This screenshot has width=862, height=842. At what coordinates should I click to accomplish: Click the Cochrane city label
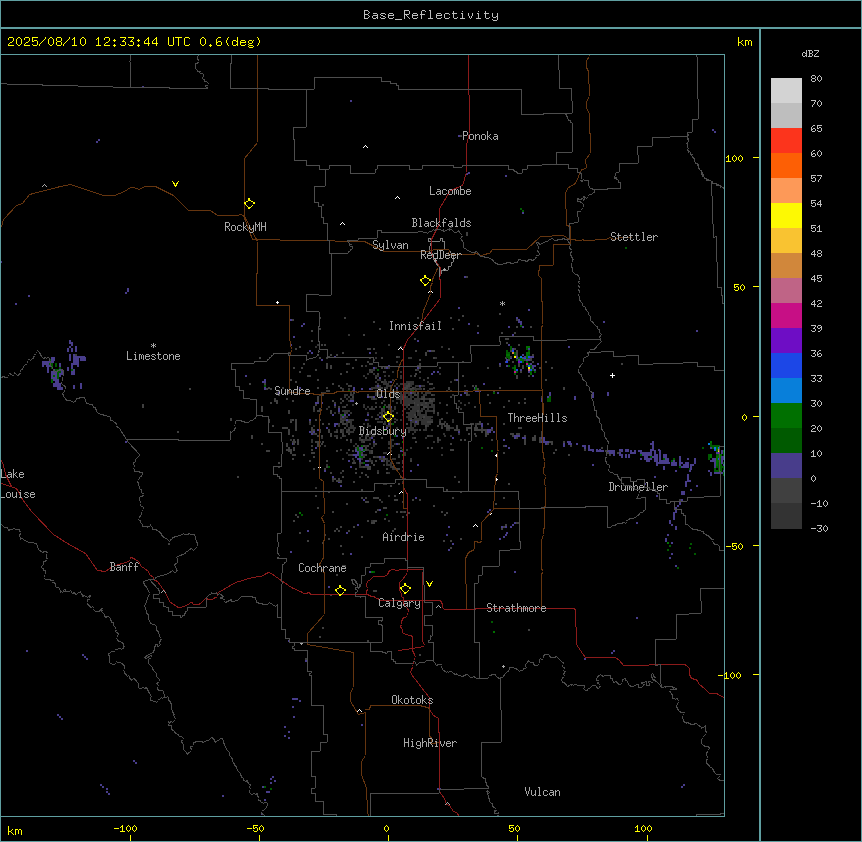point(322,568)
